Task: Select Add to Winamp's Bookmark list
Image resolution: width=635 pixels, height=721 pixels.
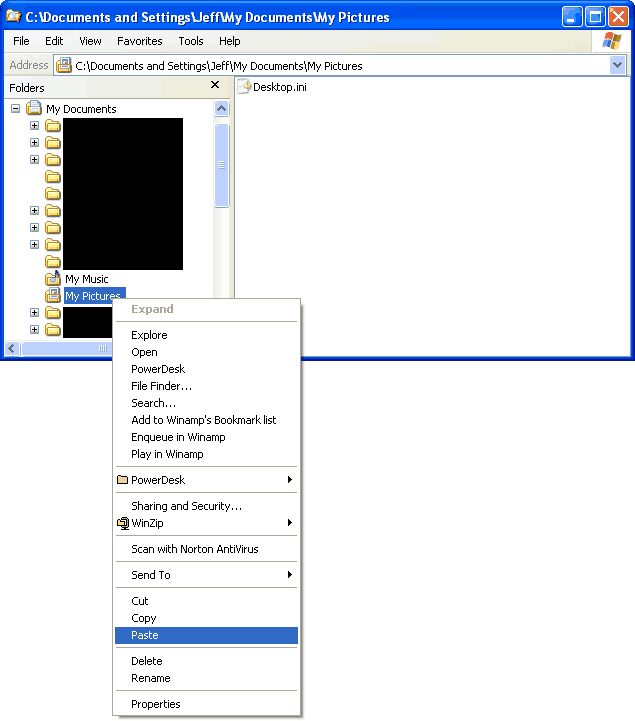Action: (206, 420)
